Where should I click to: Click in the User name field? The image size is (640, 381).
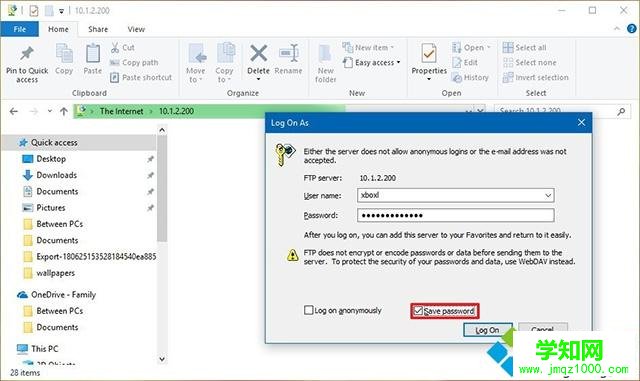click(x=456, y=195)
